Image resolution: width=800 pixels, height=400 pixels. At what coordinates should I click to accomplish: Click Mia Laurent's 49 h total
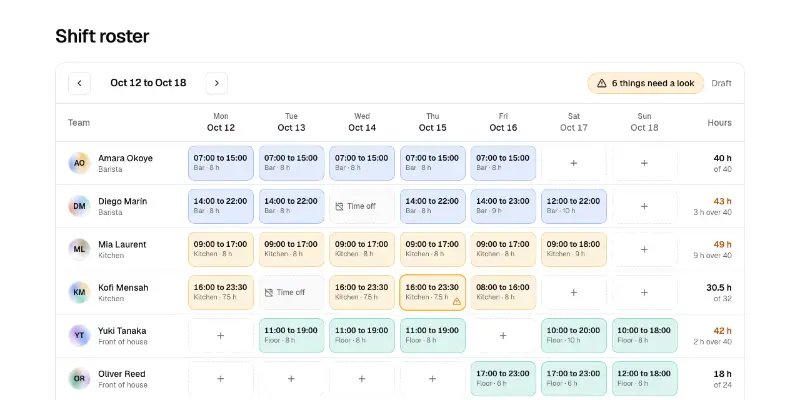[x=722, y=244]
